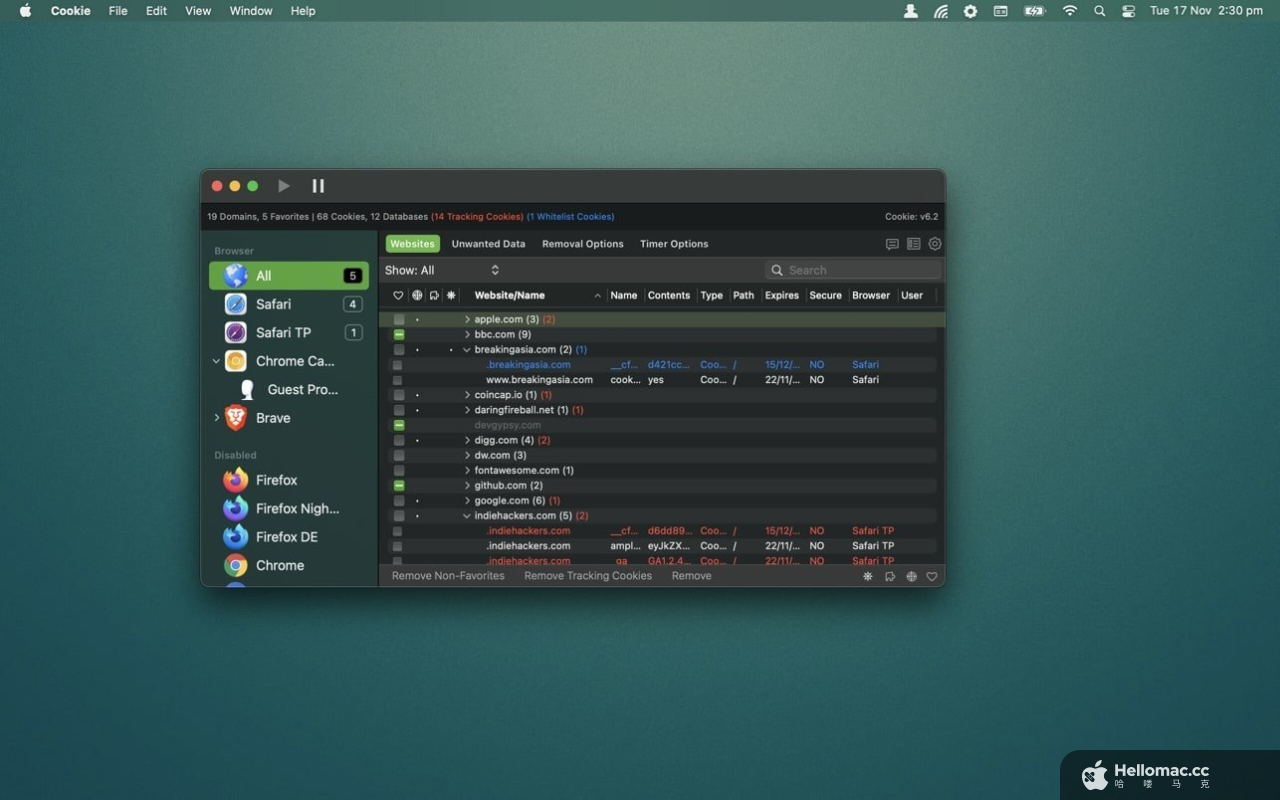Viewport: 1280px width, 800px height.
Task: Click the heart icon in bottom bar
Action: pos(932,576)
